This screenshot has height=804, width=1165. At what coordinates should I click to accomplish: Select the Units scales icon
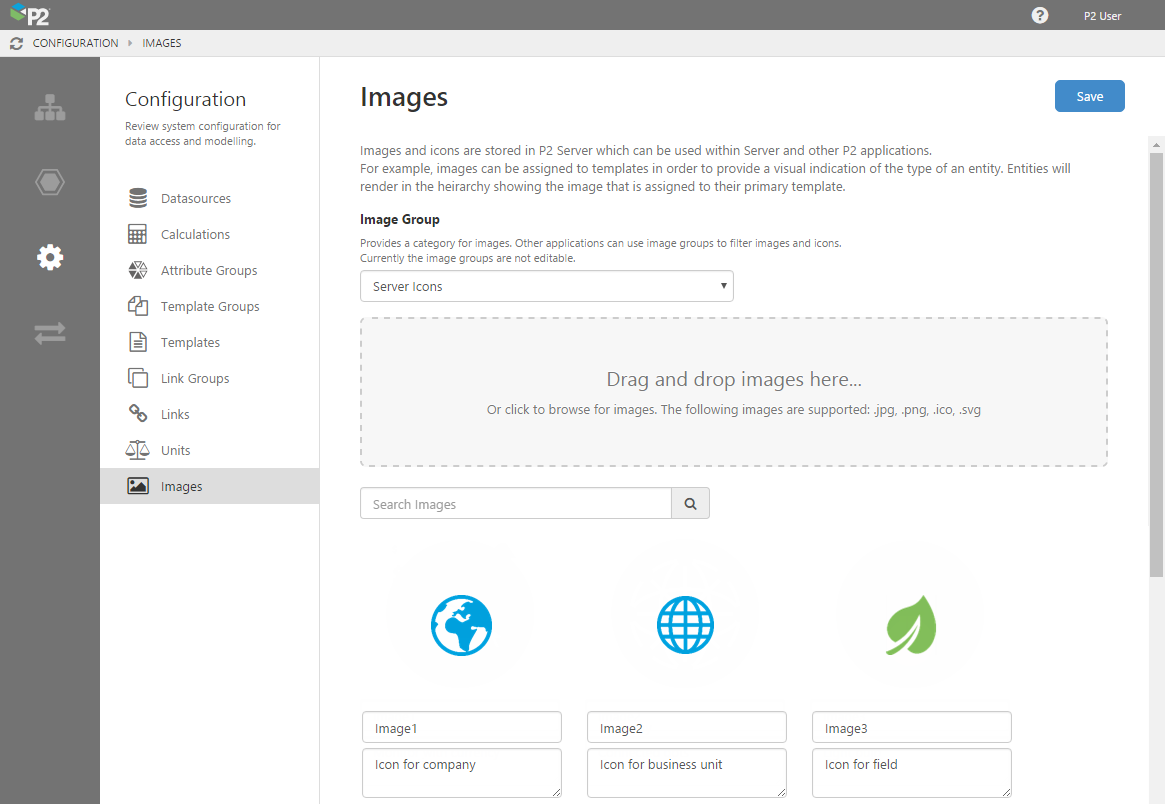coord(137,449)
